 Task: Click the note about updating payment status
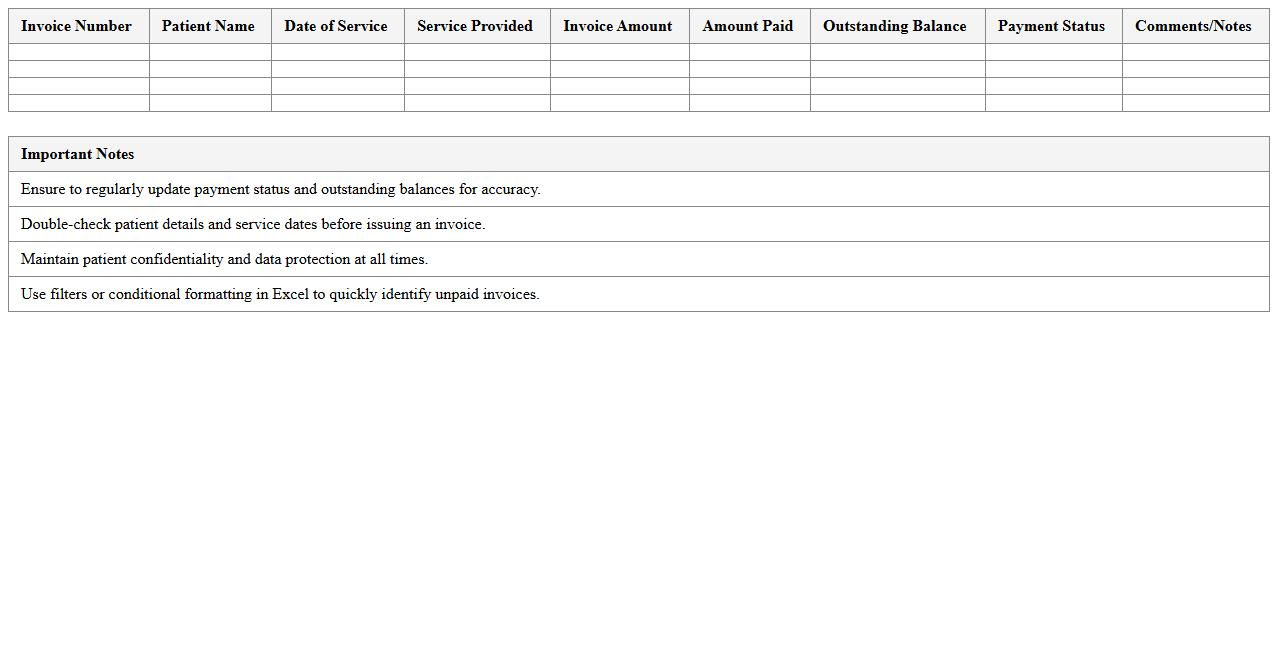coord(638,189)
